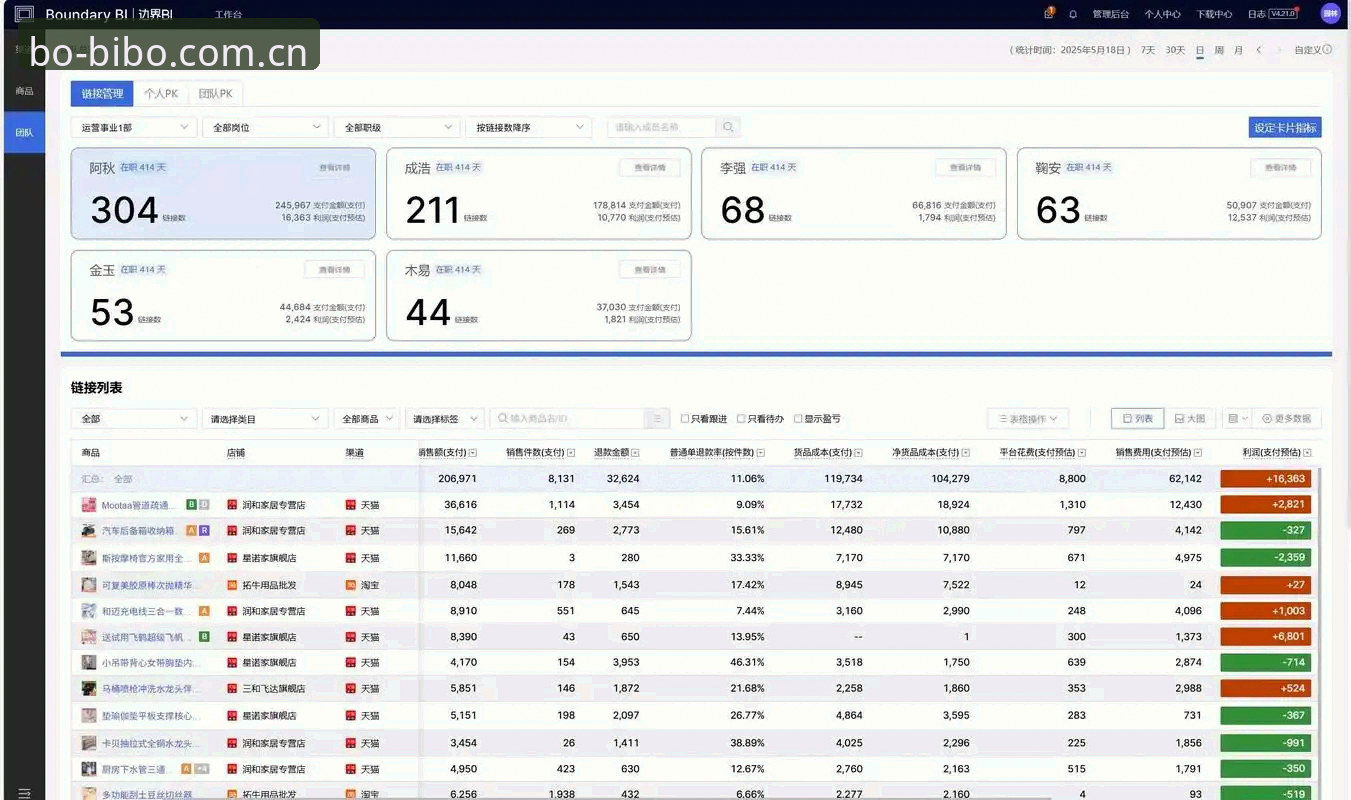Click the 自定义 info icon
1351x800 pixels.
click(x=1328, y=50)
